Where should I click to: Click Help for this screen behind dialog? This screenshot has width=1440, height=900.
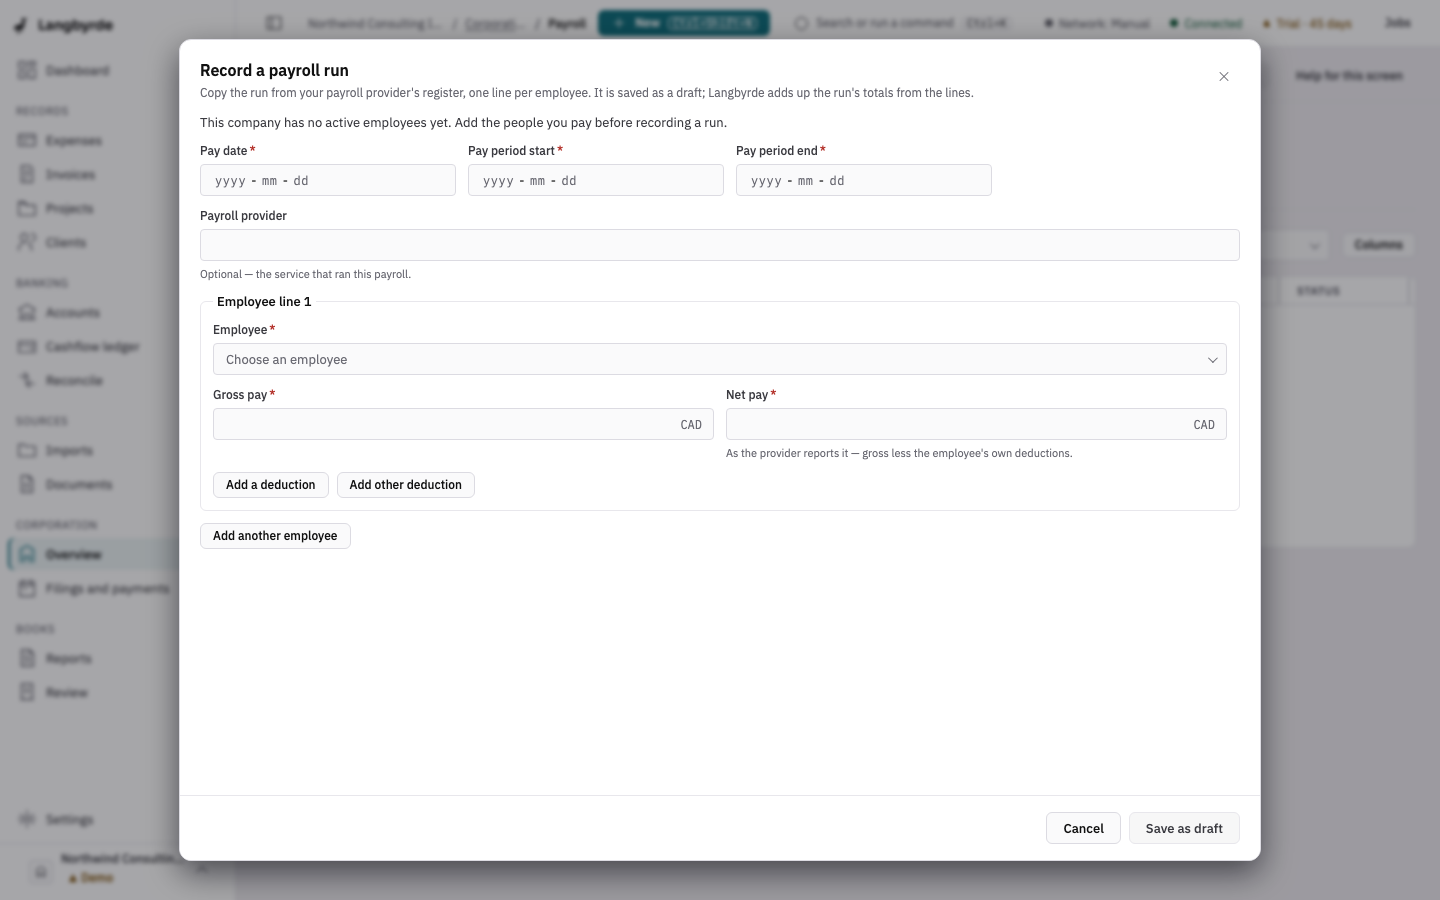(x=1349, y=76)
